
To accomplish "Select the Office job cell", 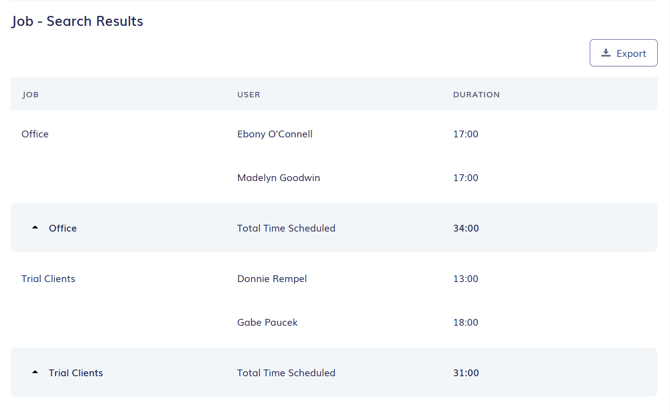I will pyautogui.click(x=35, y=134).
